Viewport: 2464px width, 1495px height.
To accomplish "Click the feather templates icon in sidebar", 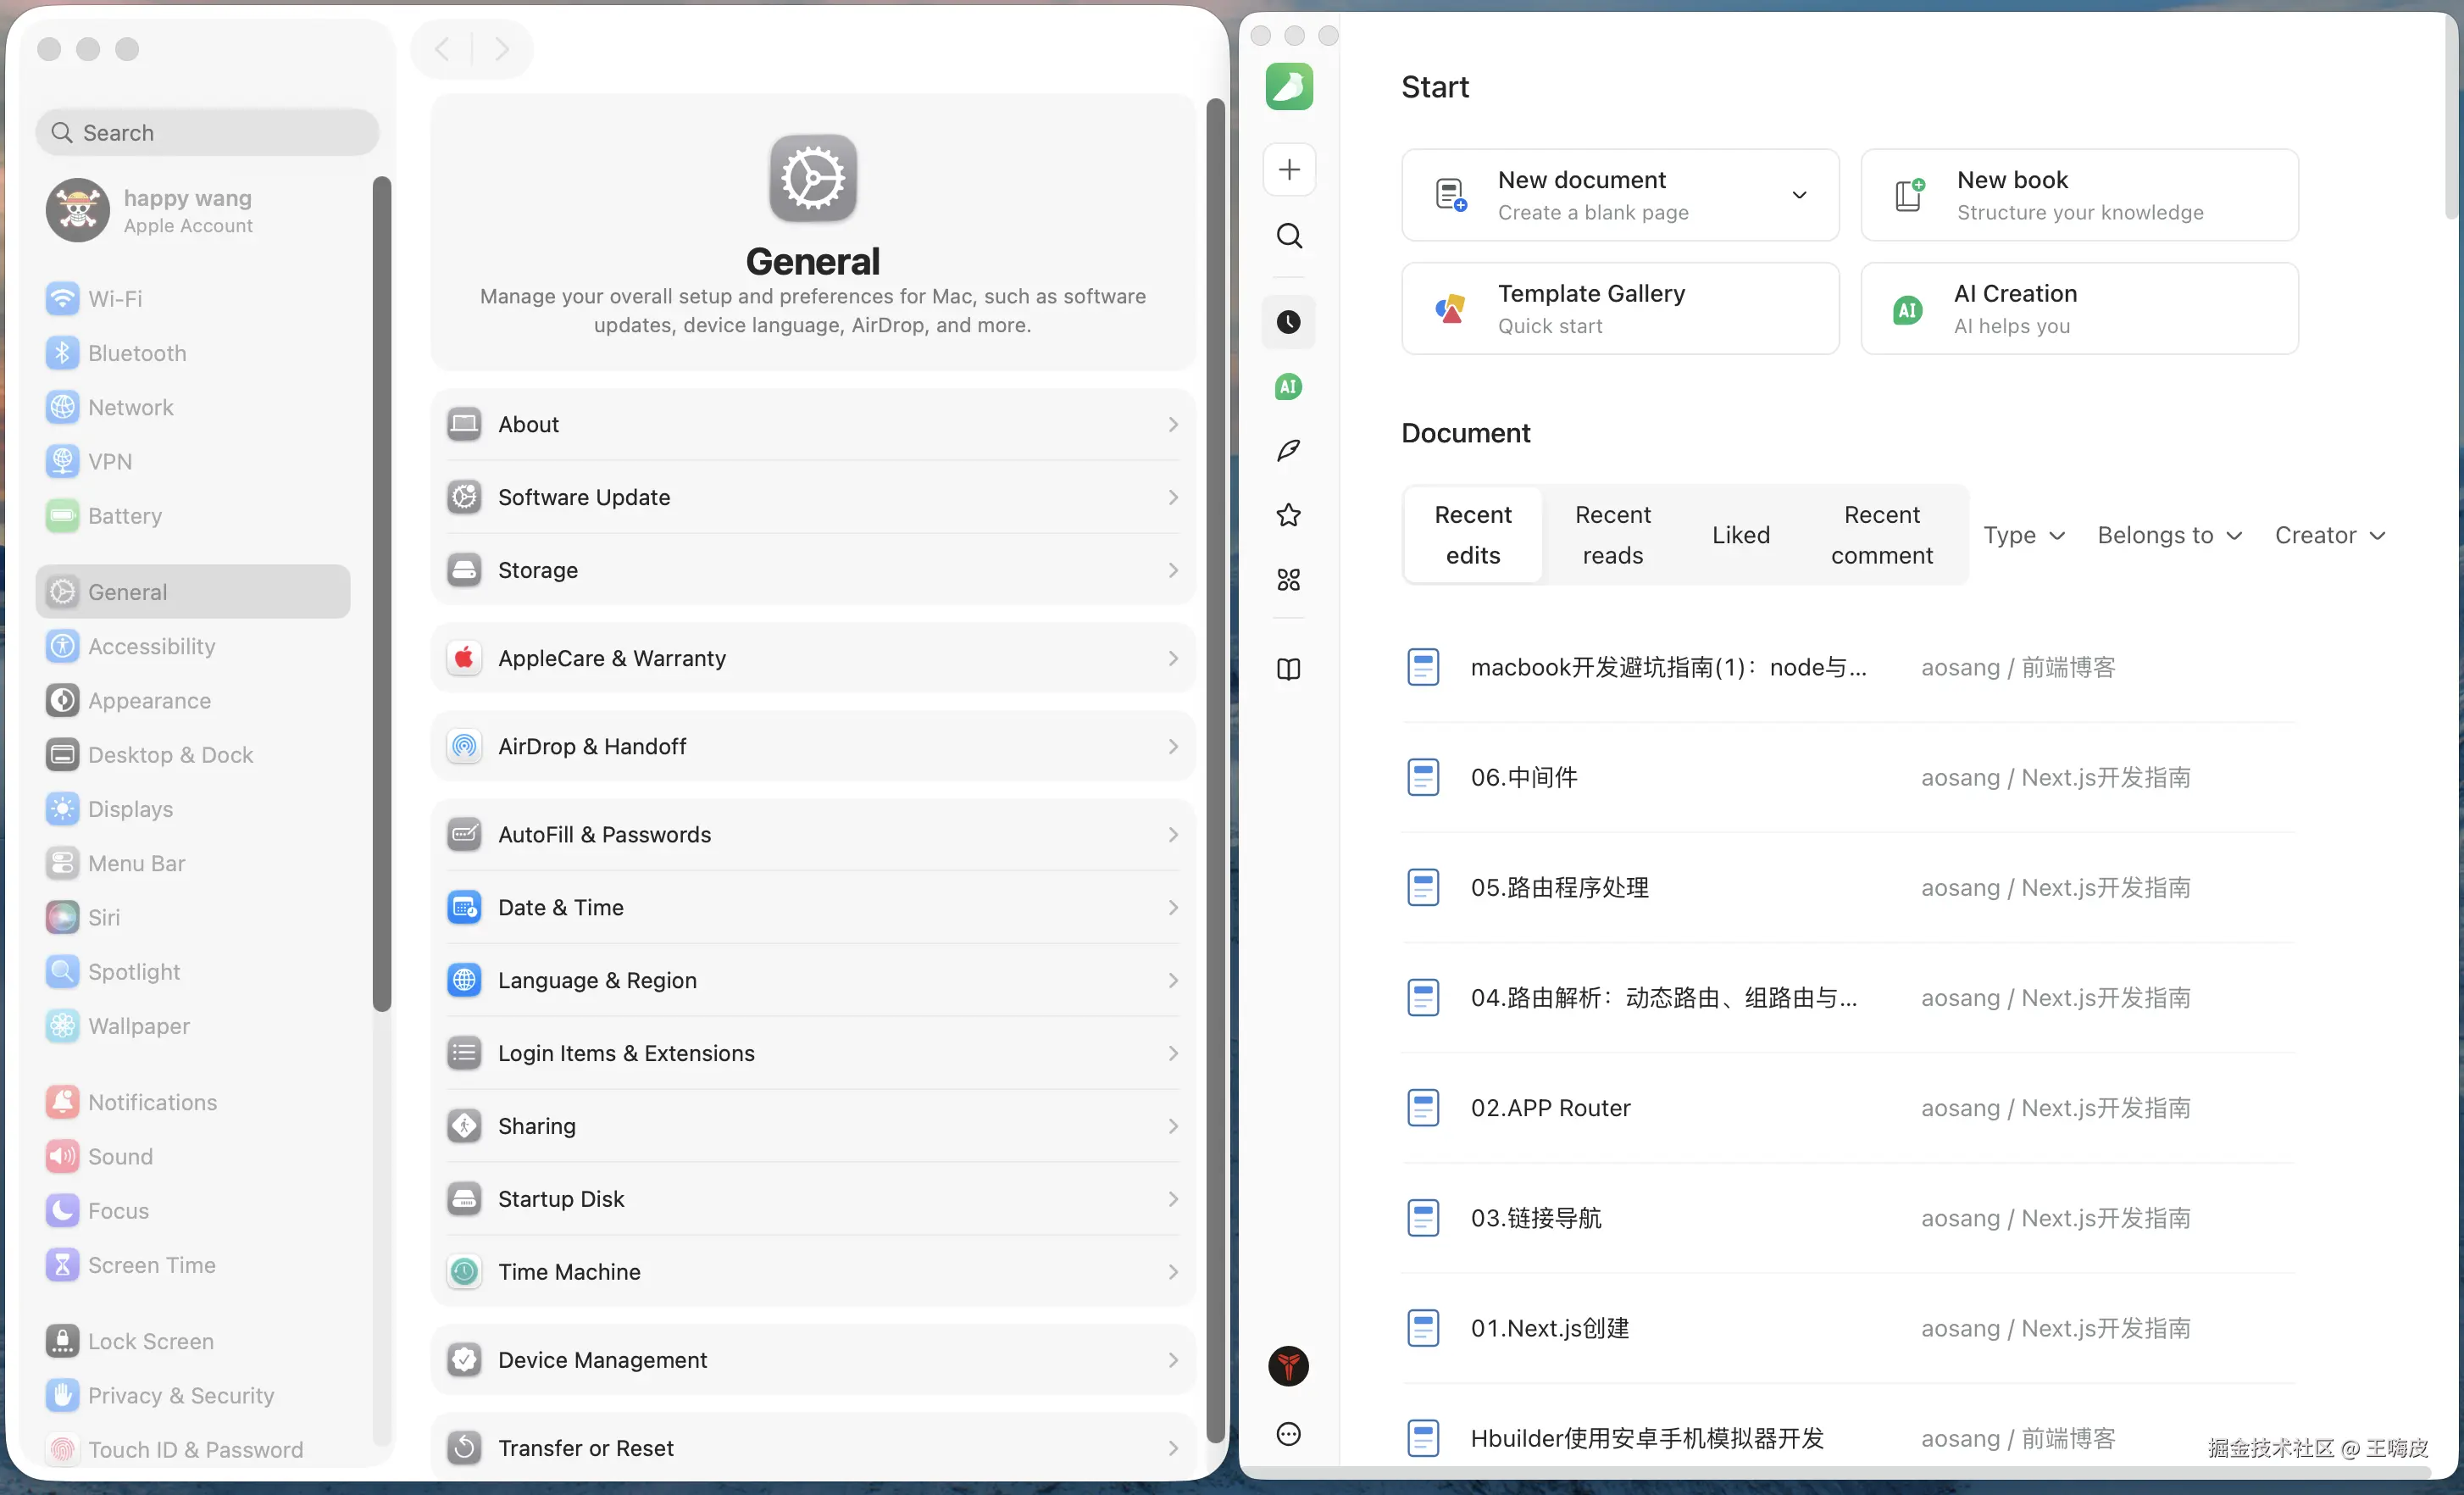I will tap(1288, 450).
